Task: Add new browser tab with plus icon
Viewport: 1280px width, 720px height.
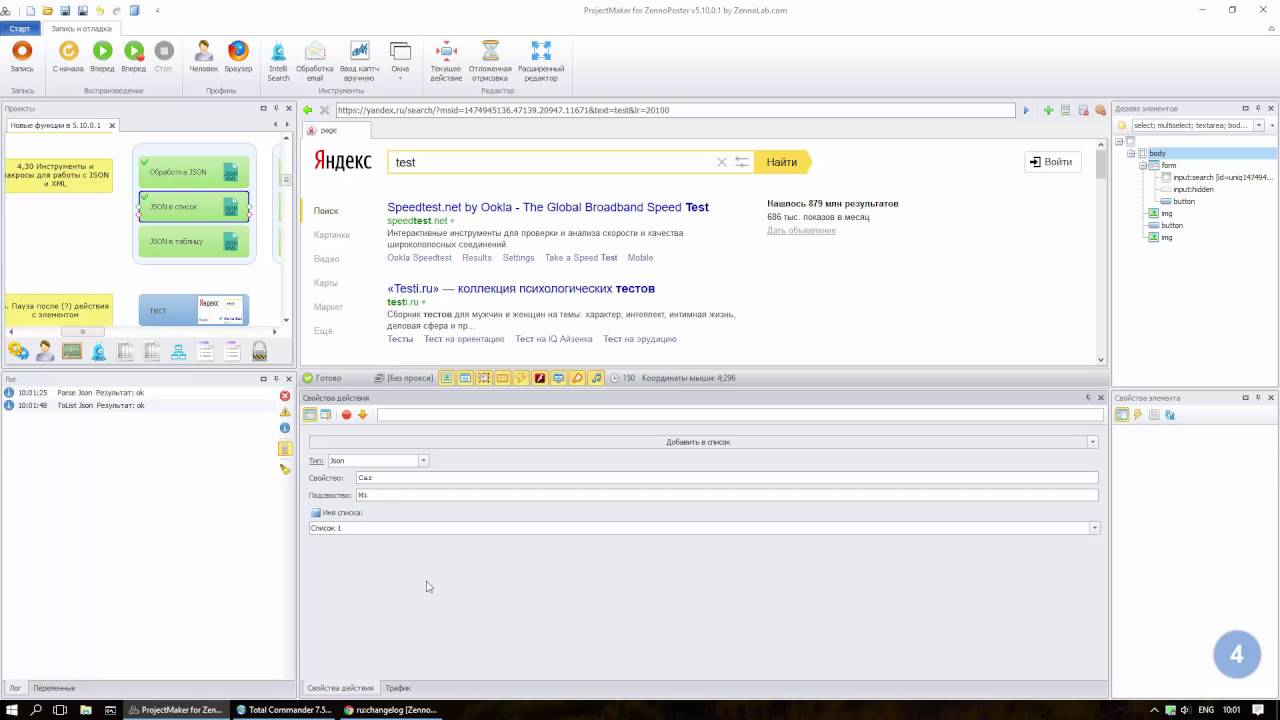Action: [x=1048, y=110]
